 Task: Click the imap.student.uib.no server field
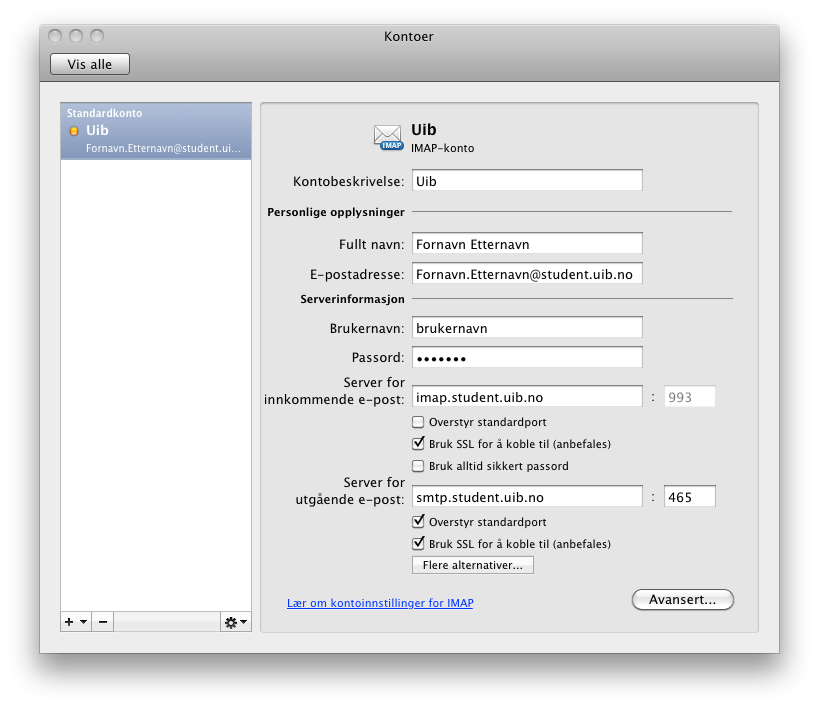point(527,397)
